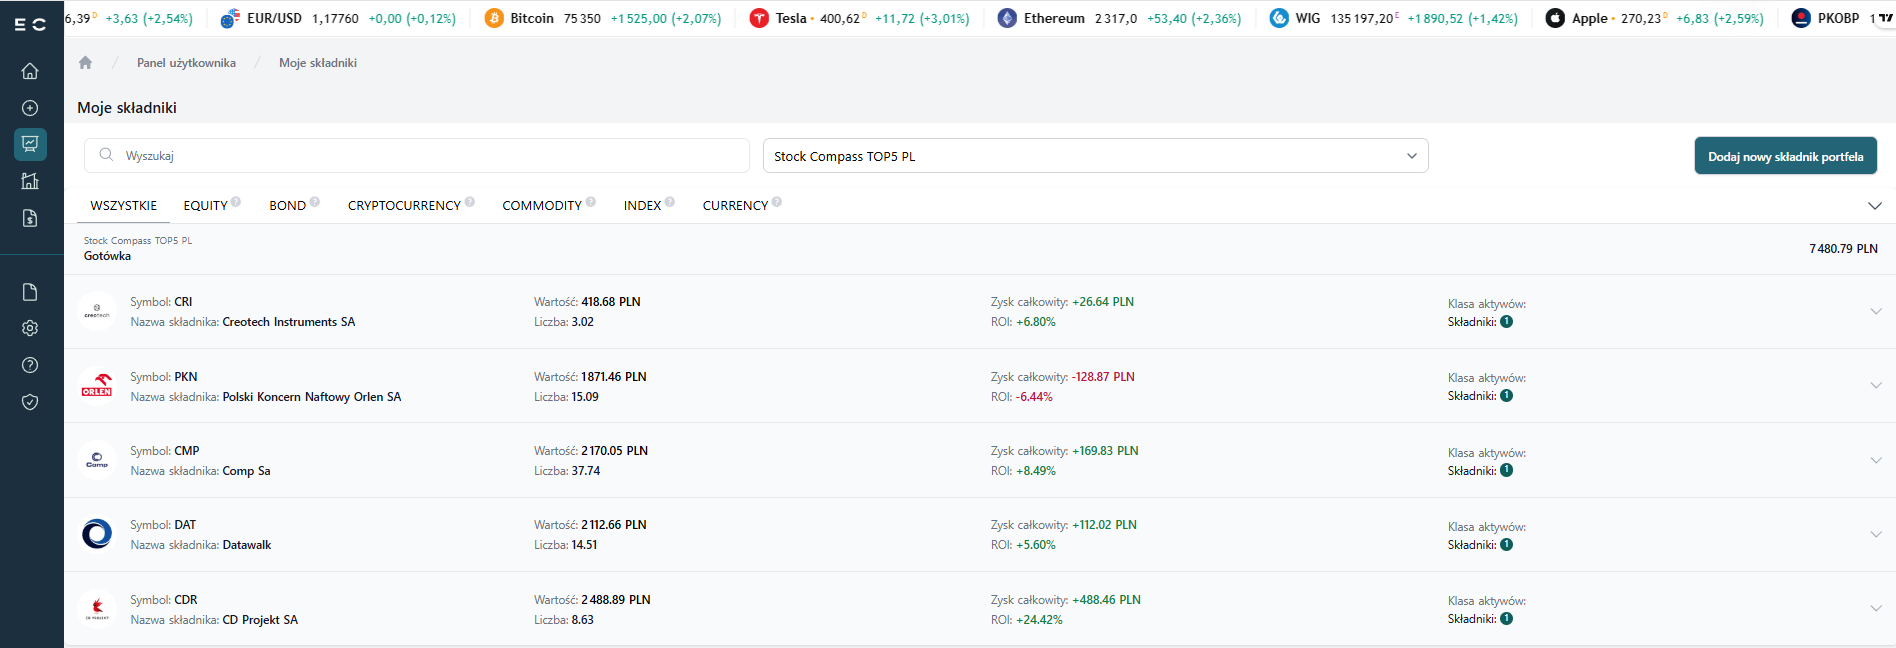Click the blank document sidebar icon
This screenshot has height=648, width=1896.
30,292
